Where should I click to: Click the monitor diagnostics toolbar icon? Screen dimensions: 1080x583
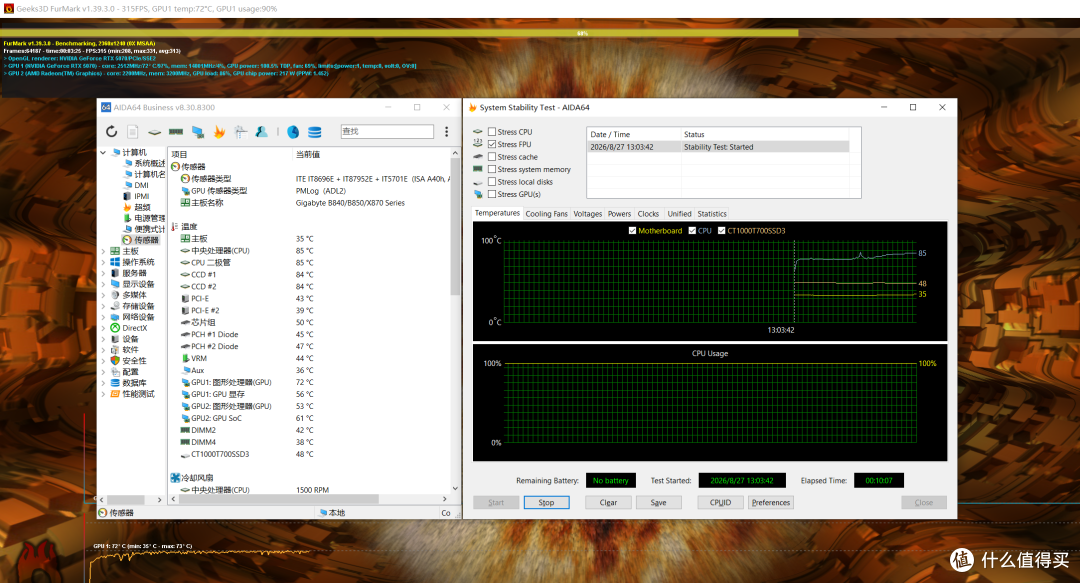(198, 132)
